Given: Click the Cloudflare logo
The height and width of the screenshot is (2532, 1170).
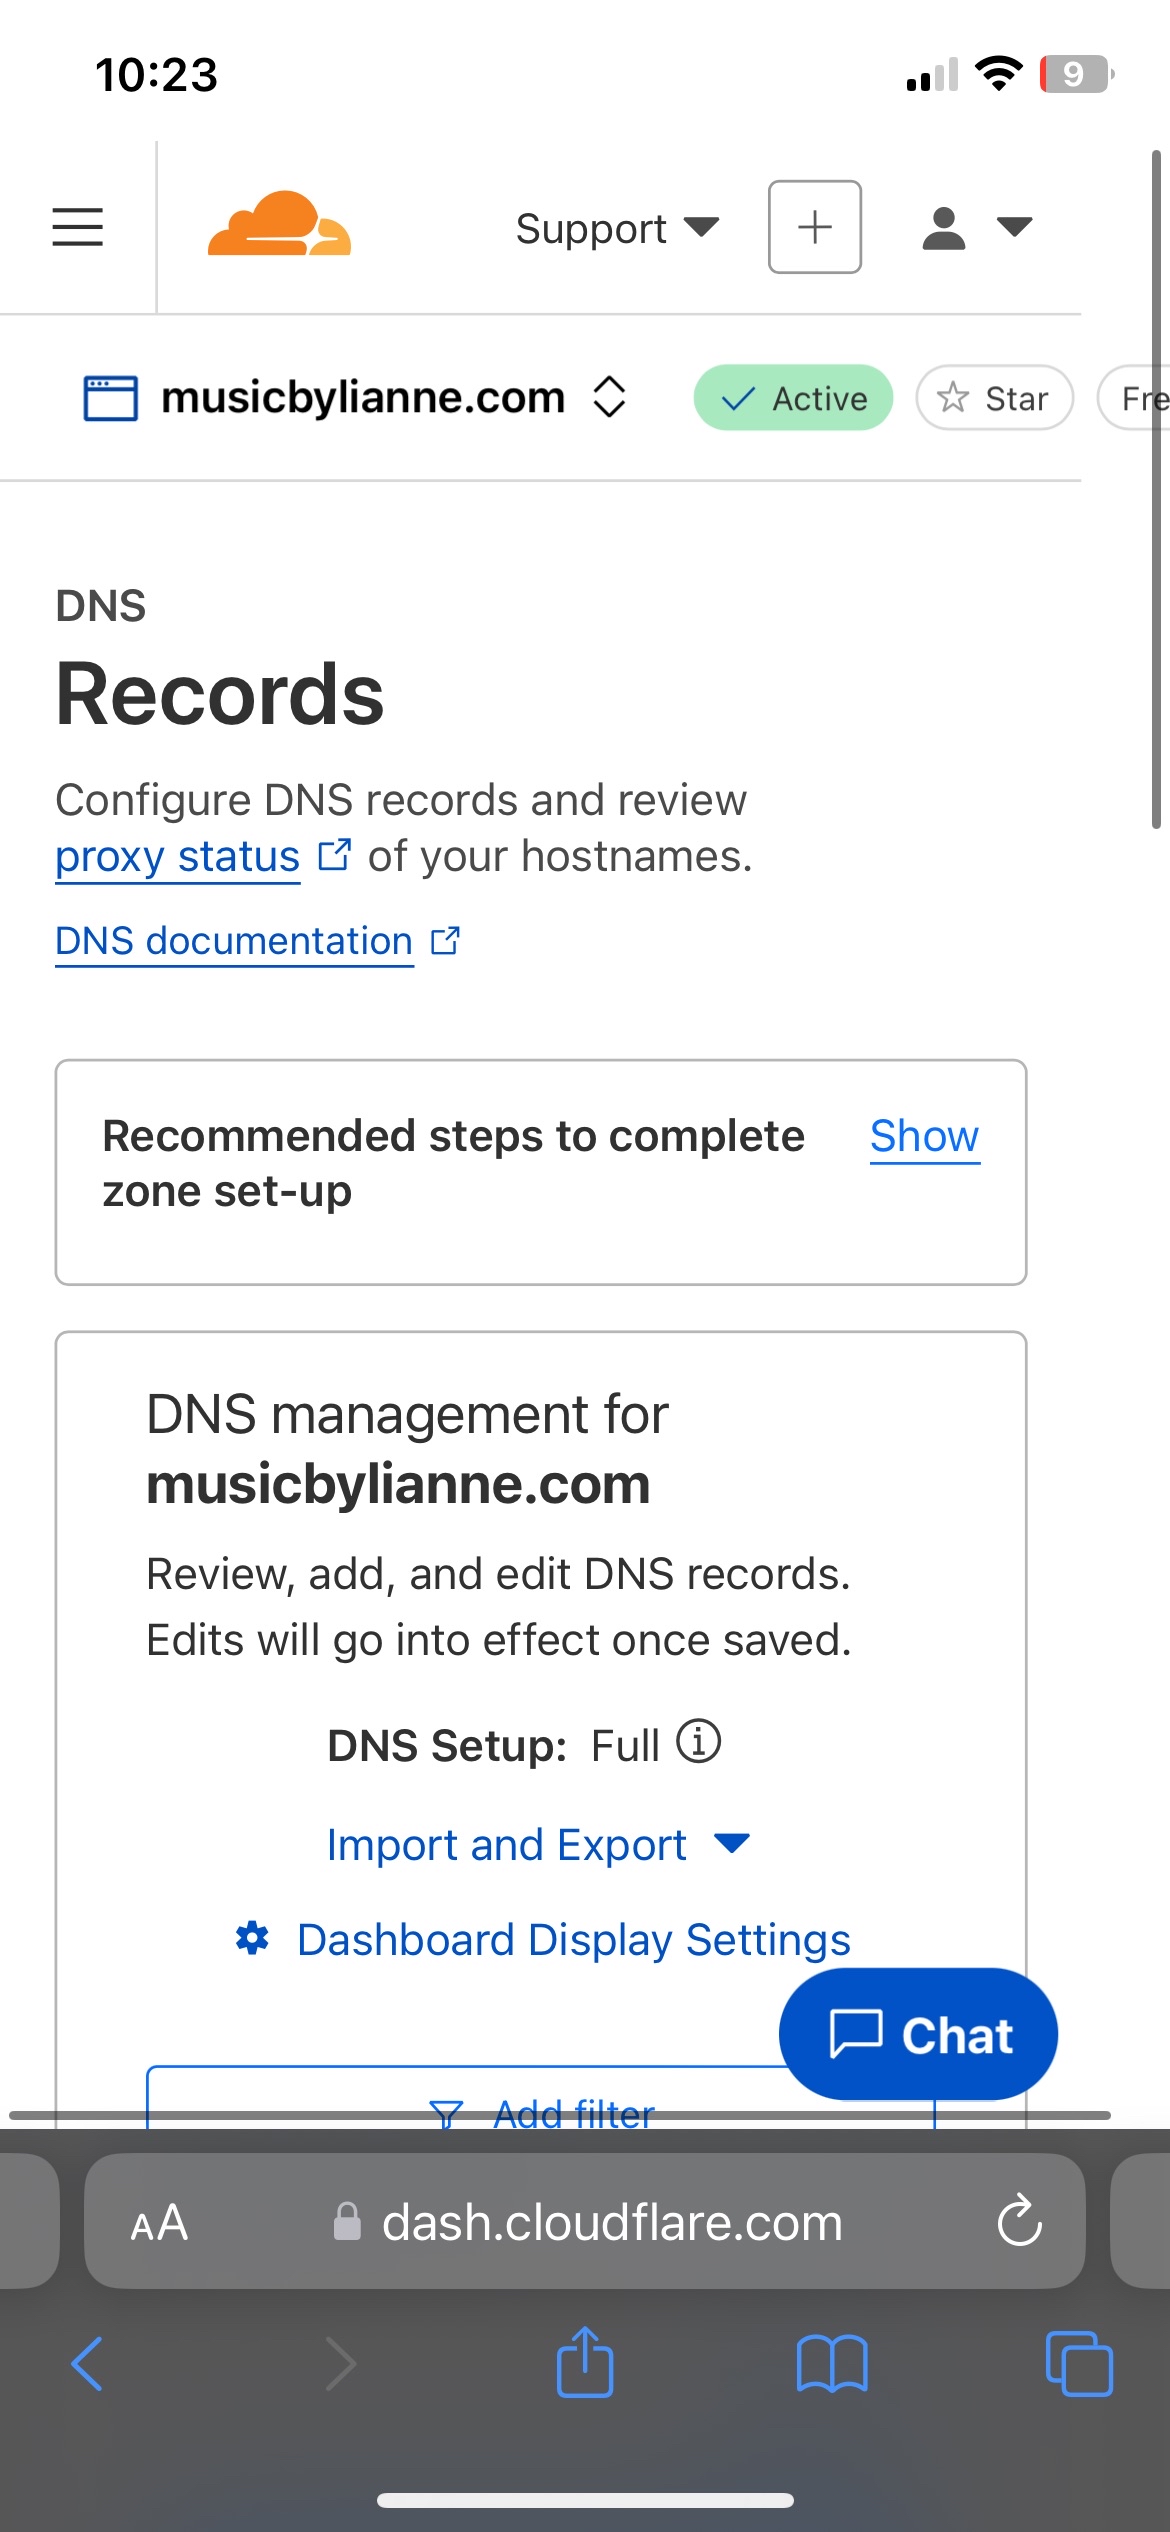Looking at the screenshot, I should [279, 225].
